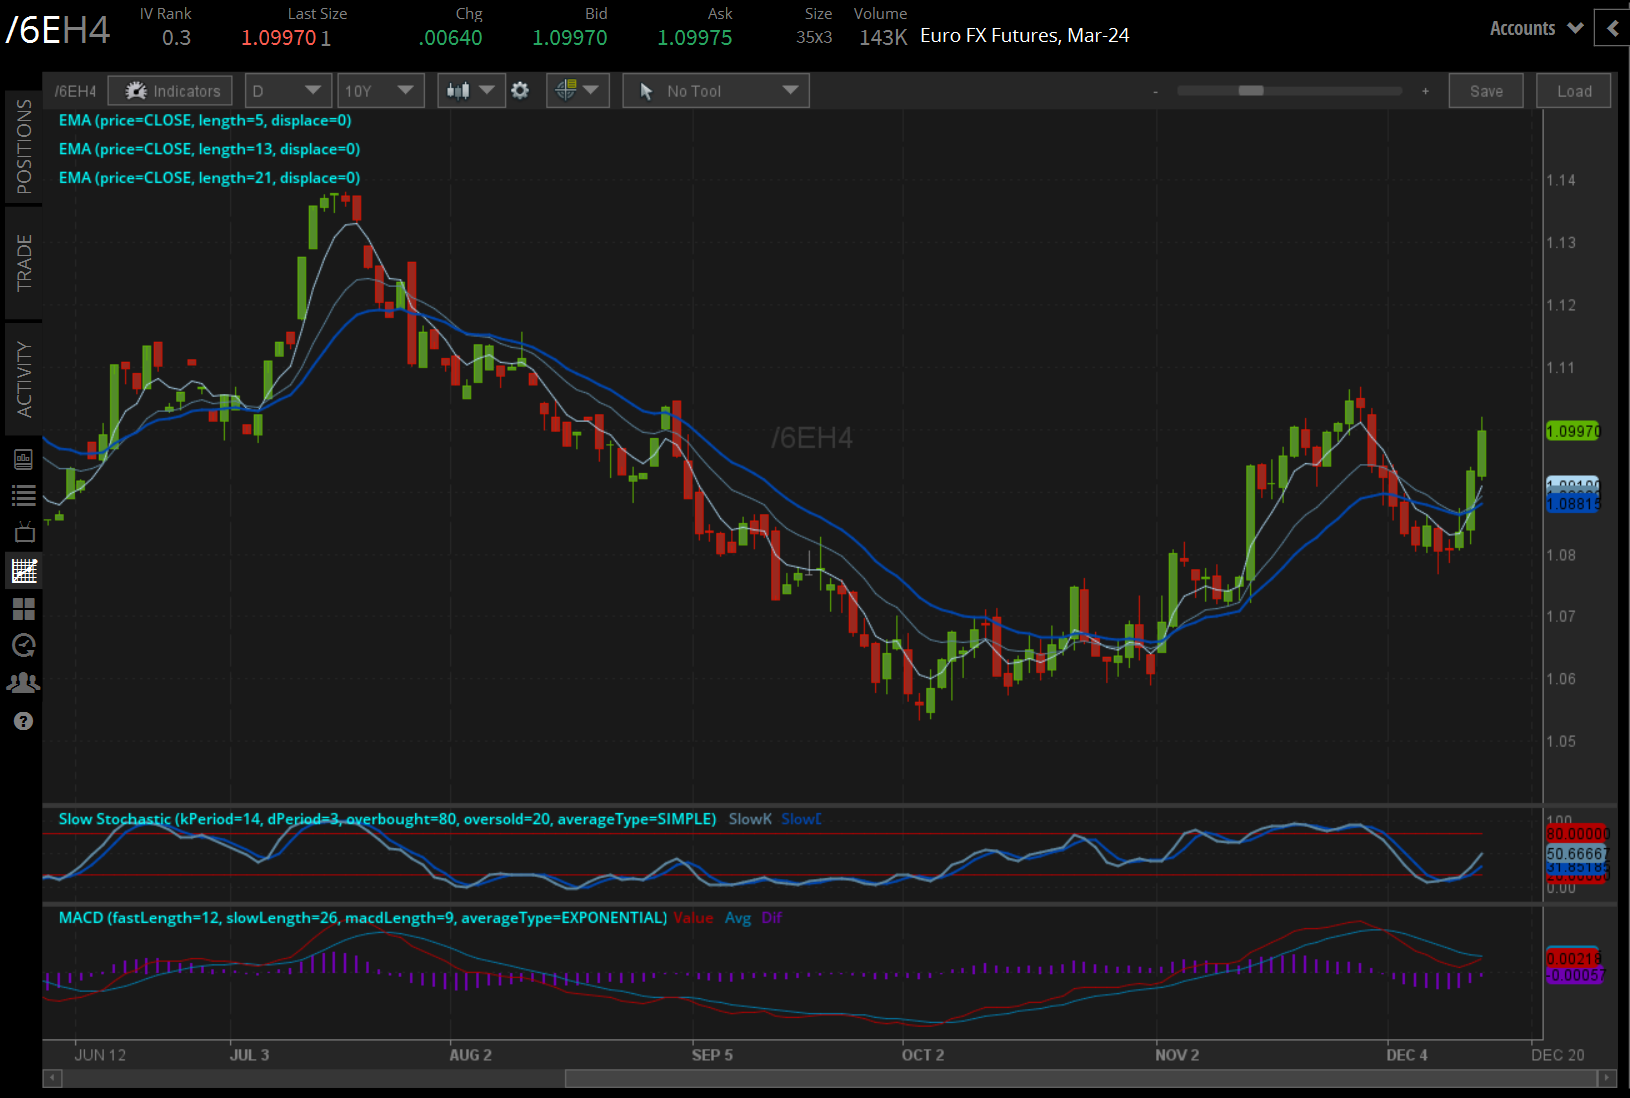Screen dimensions: 1630x1098
Task: Open the ACTIVITY sidebar tab
Action: click(24, 378)
